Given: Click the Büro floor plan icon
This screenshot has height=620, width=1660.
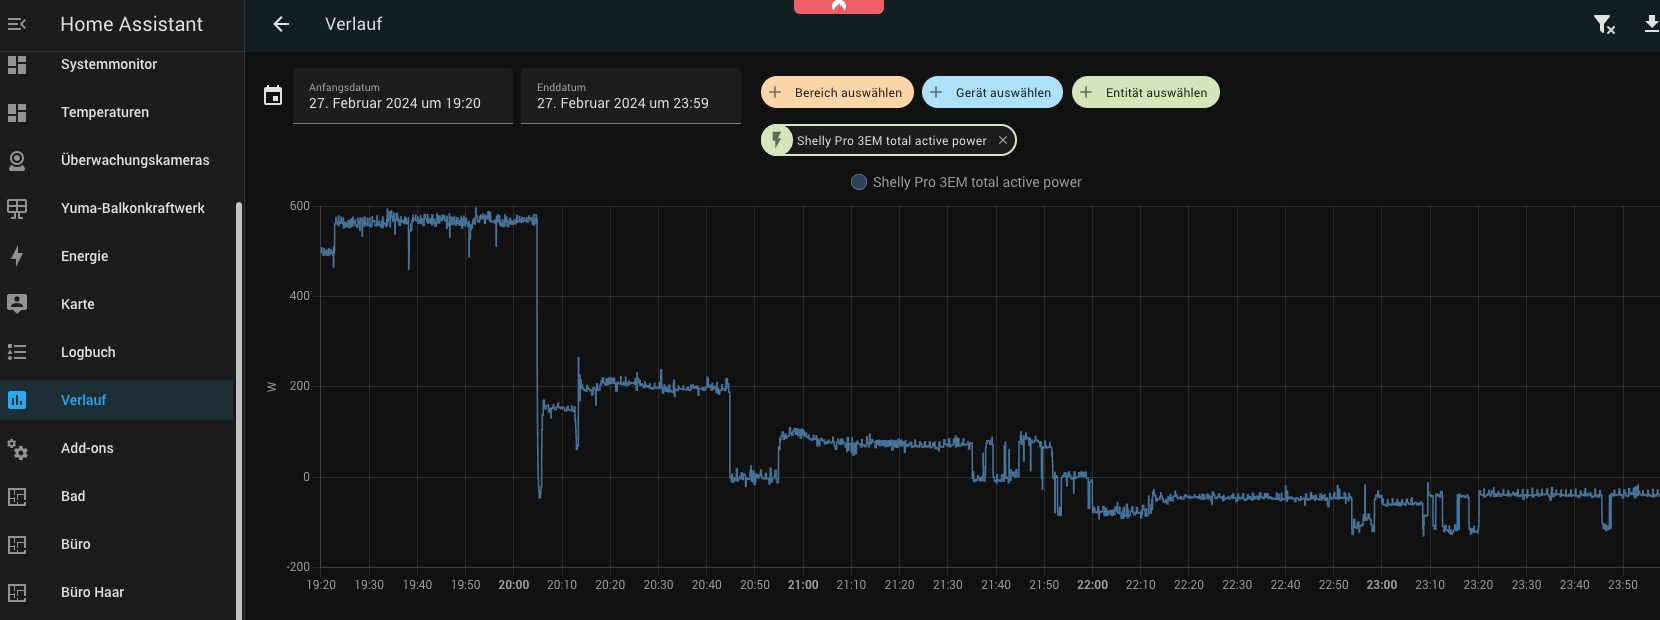Looking at the screenshot, I should (17, 544).
